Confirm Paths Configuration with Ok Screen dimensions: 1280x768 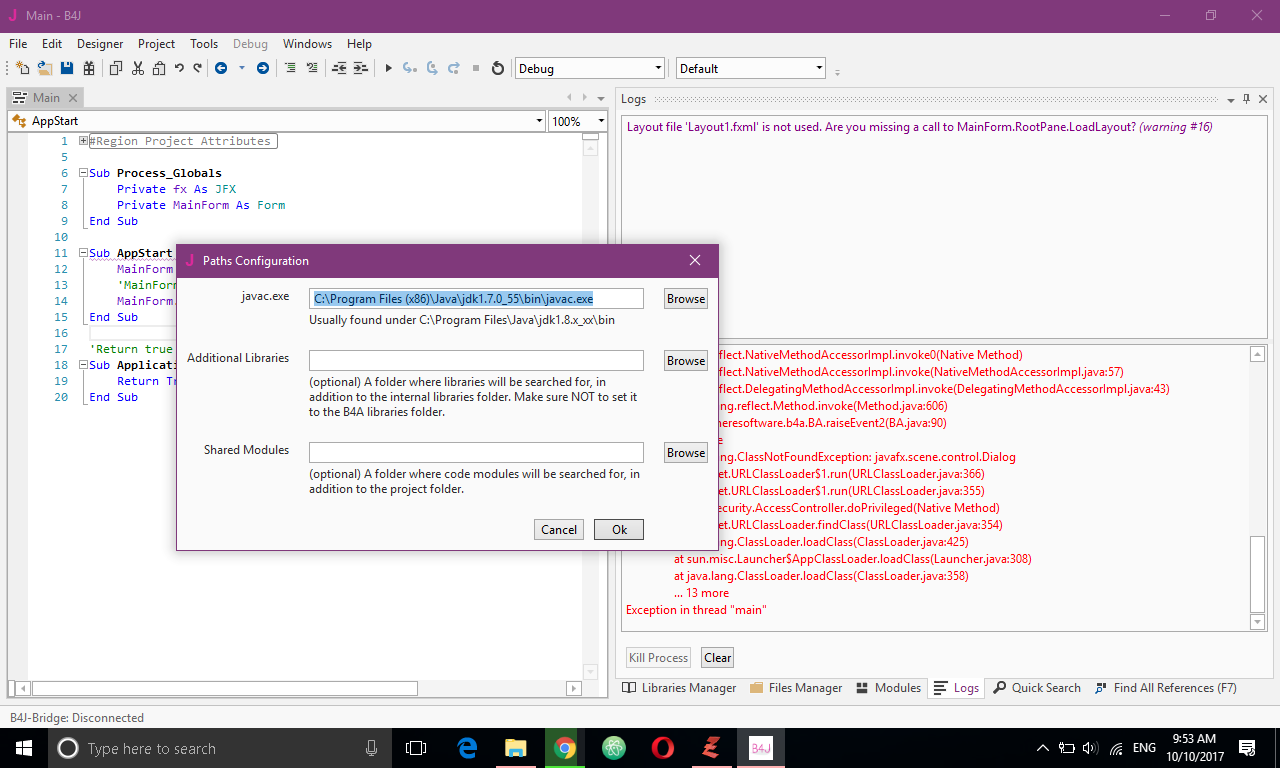click(619, 530)
